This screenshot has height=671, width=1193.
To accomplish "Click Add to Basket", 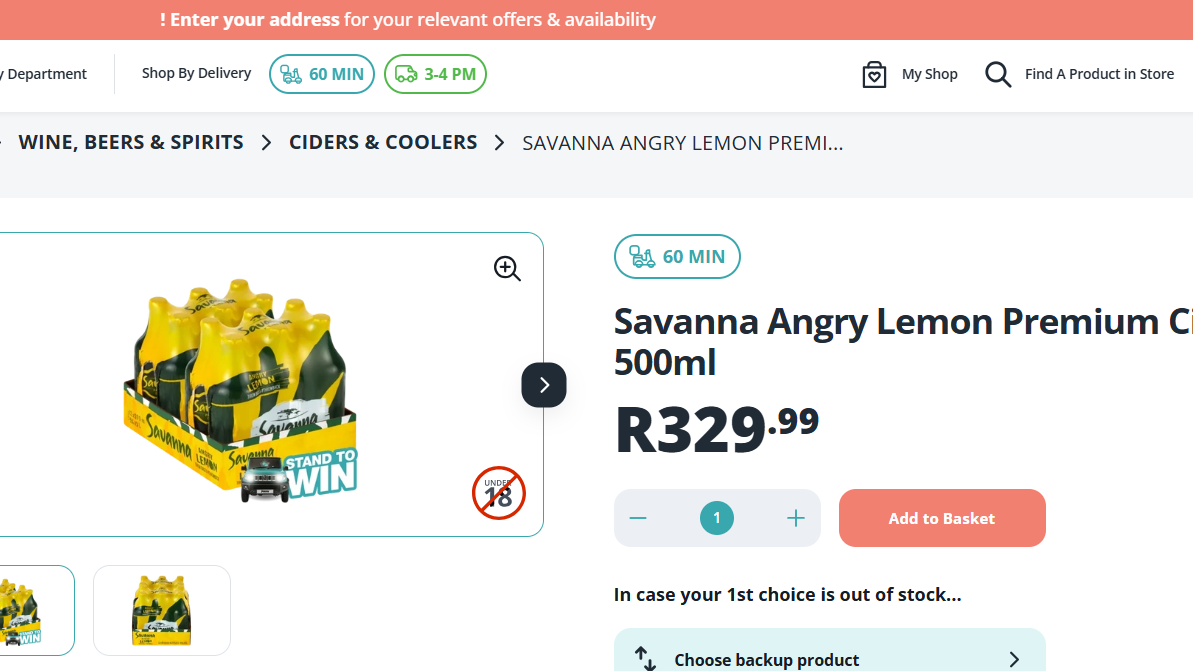I will (x=941, y=518).
